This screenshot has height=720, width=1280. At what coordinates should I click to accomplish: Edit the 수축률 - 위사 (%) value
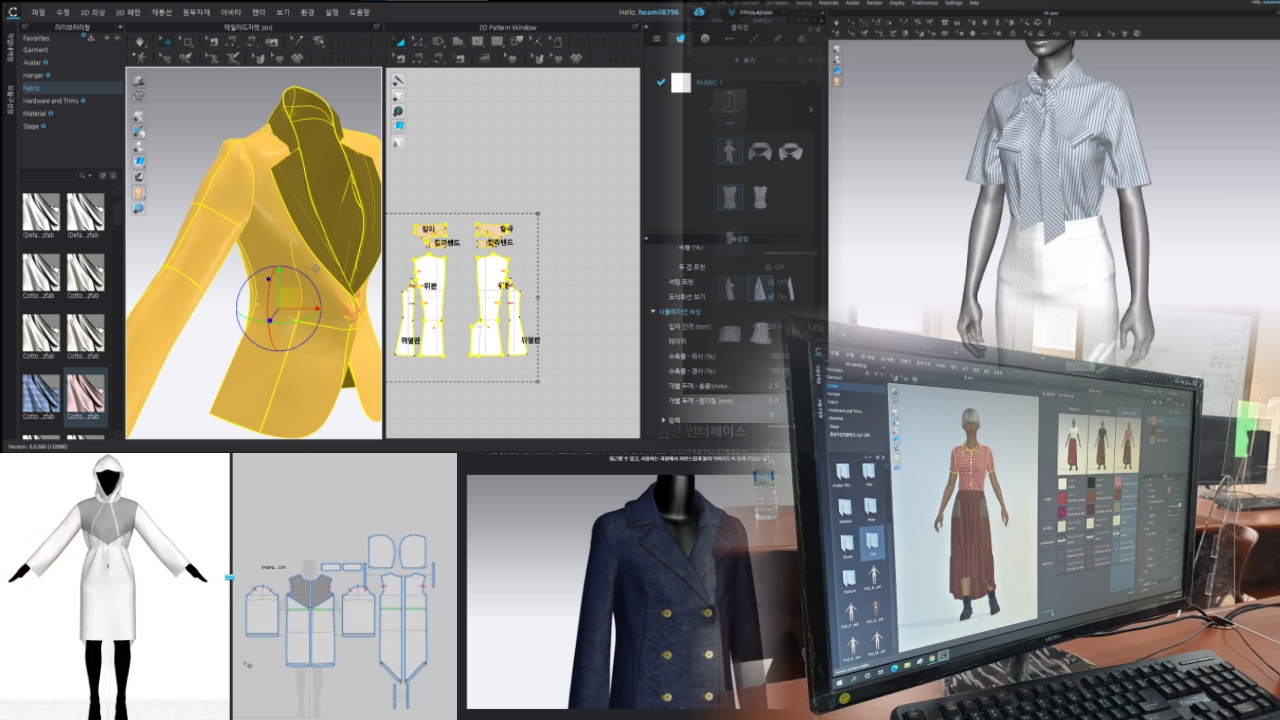point(778,356)
